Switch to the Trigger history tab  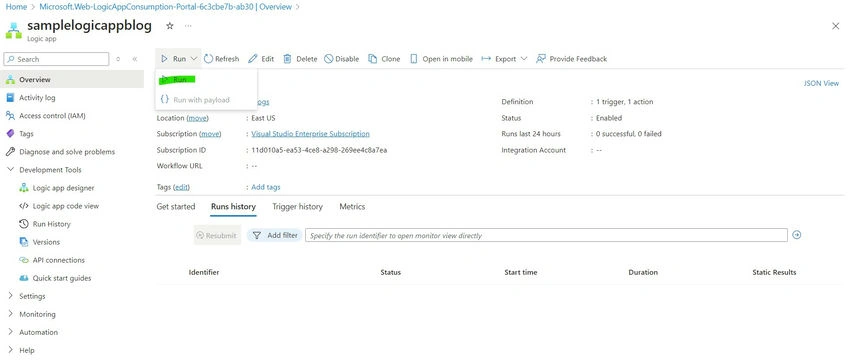[x=297, y=207]
